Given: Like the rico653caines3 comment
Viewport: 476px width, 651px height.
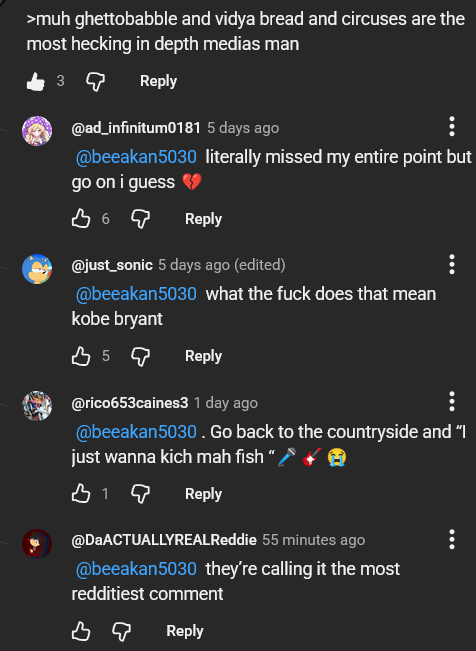Looking at the screenshot, I should [x=81, y=494].
